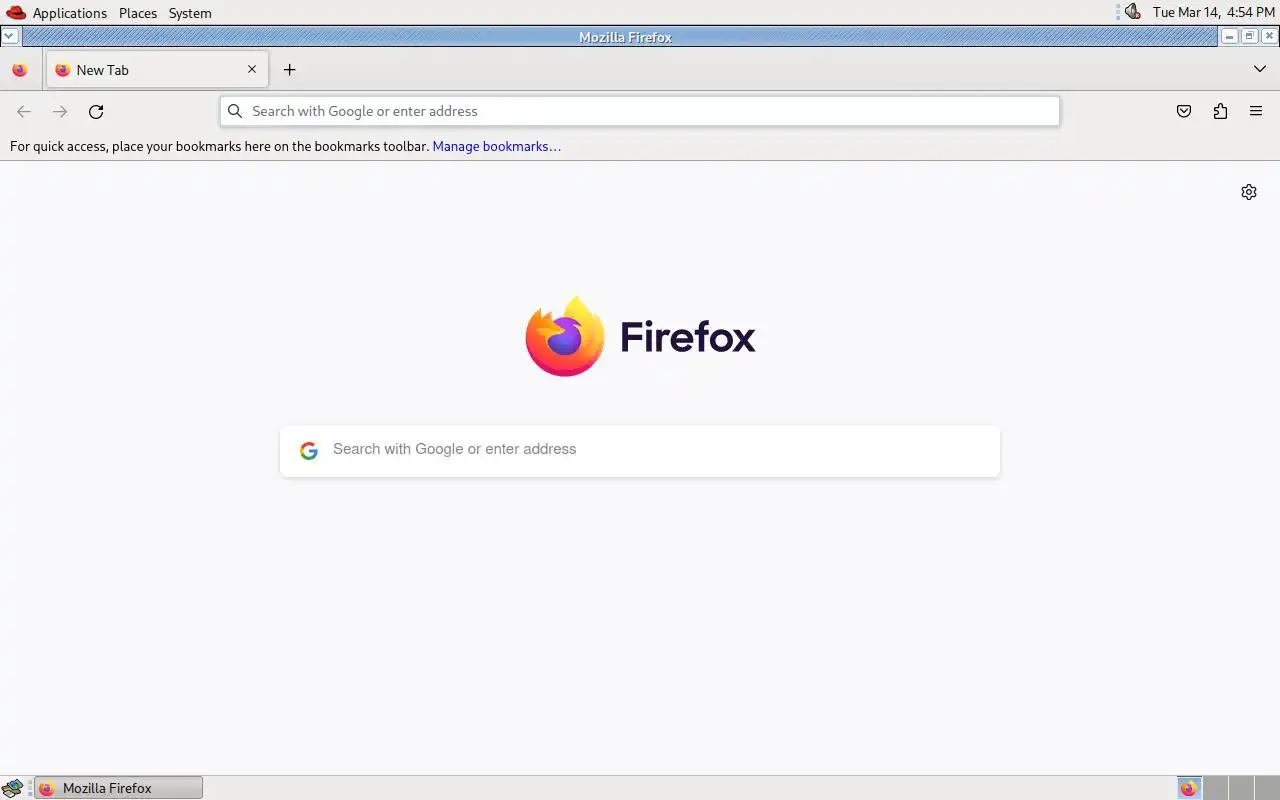Viewport: 1280px width, 800px height.
Task: Click the Firefox View pinned tab icon
Action: tap(19, 70)
